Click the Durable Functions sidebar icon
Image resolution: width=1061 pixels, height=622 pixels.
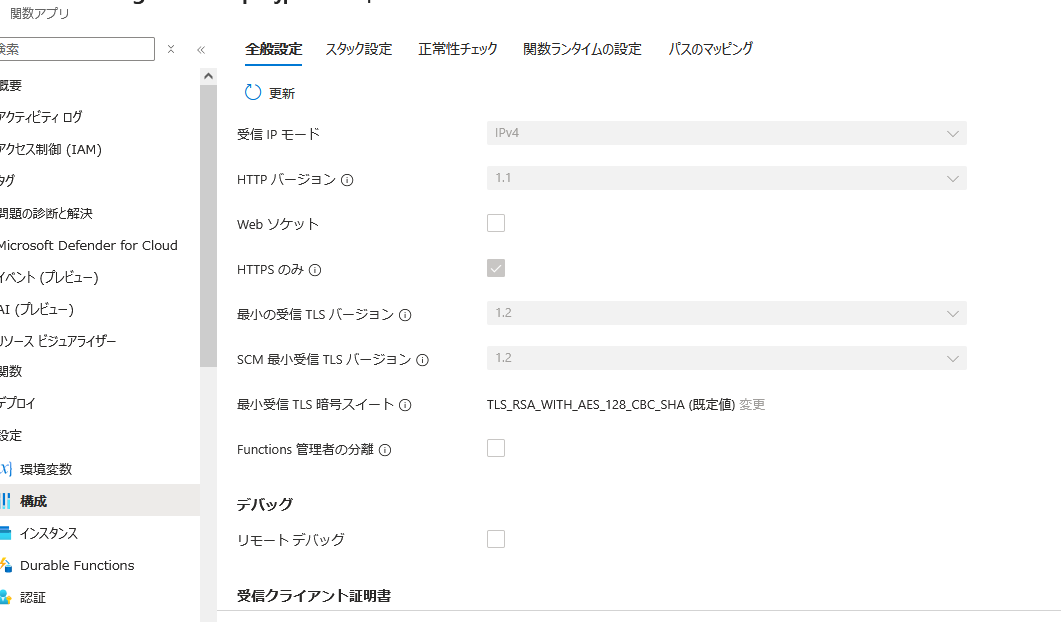(5, 565)
